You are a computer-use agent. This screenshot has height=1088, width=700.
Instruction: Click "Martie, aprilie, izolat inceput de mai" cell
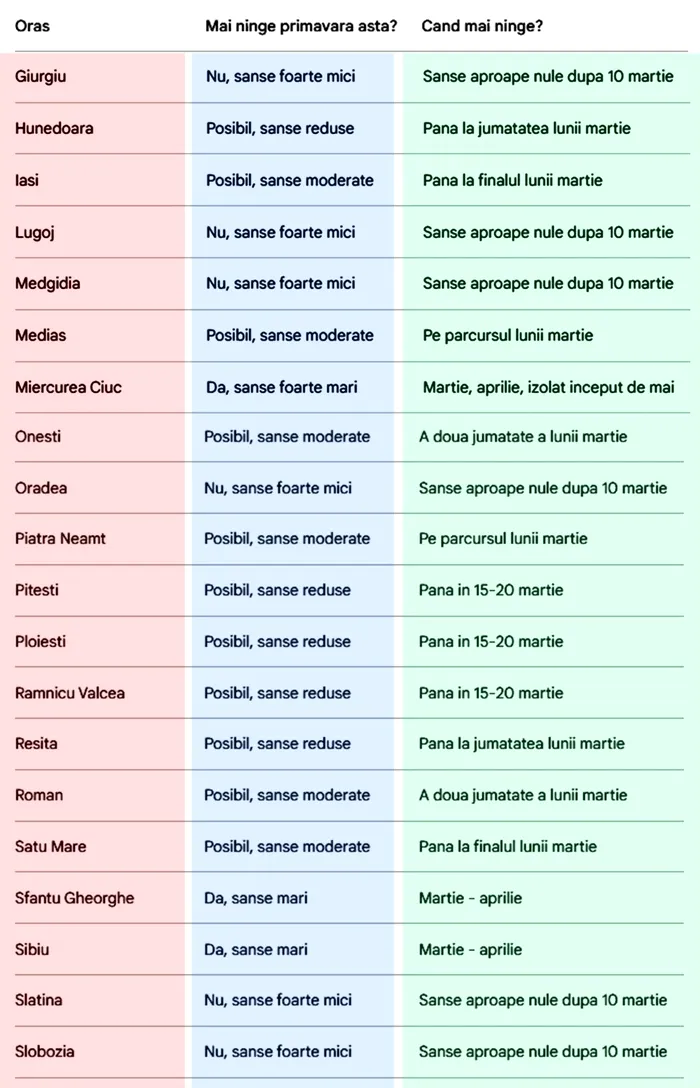(548, 387)
